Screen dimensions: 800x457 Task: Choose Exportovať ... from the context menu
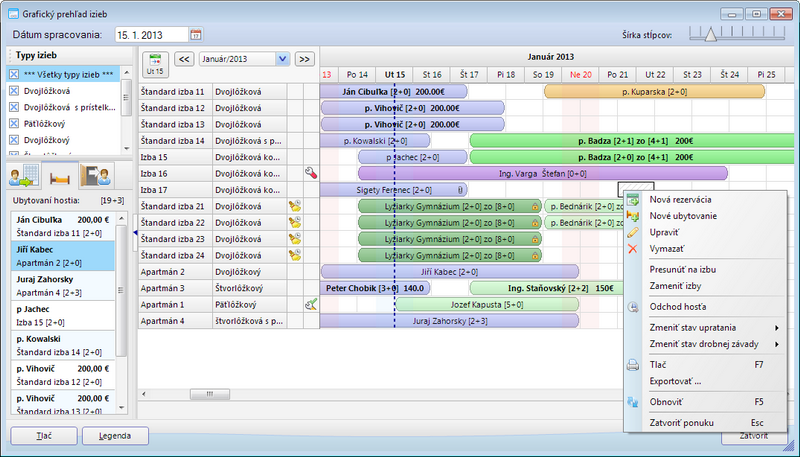(675, 381)
